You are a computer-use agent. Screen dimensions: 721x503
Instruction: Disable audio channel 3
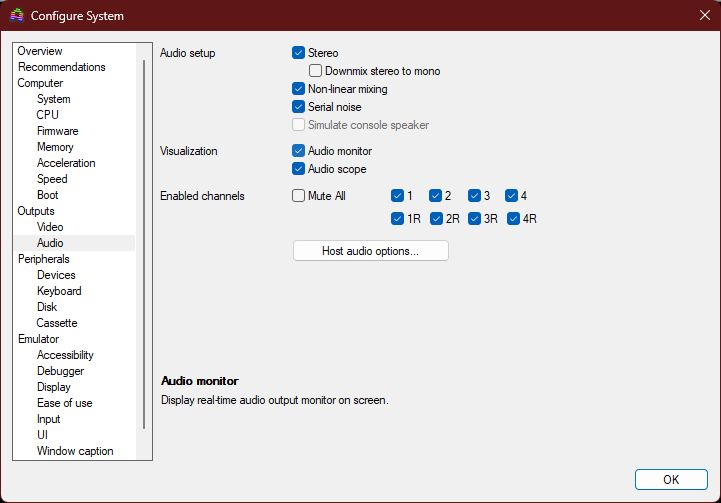point(475,196)
